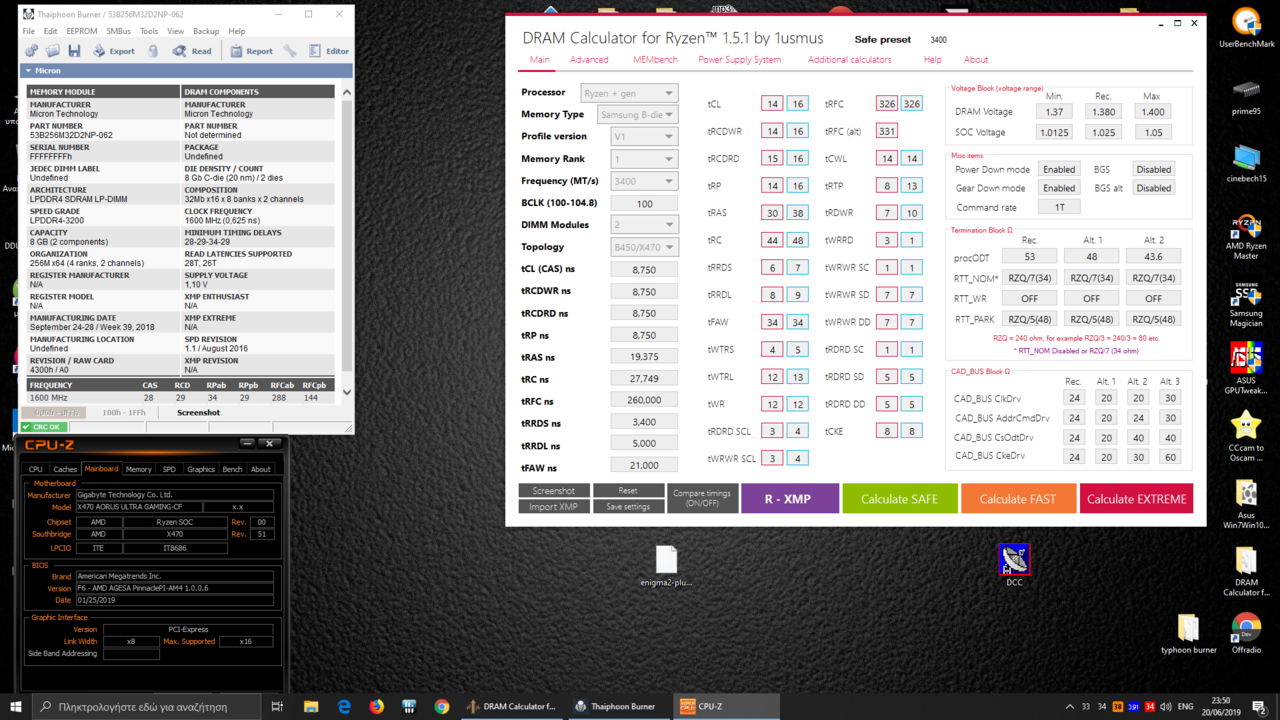Open the SPD tab in CPU-Z

click(x=169, y=469)
